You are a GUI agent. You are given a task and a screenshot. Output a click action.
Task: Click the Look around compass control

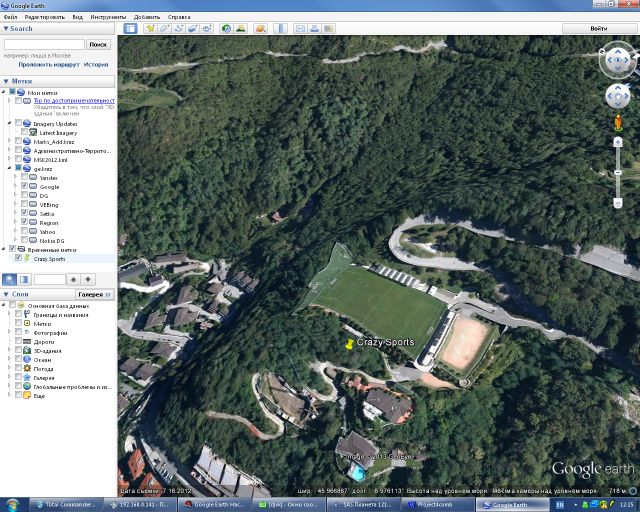click(x=617, y=60)
